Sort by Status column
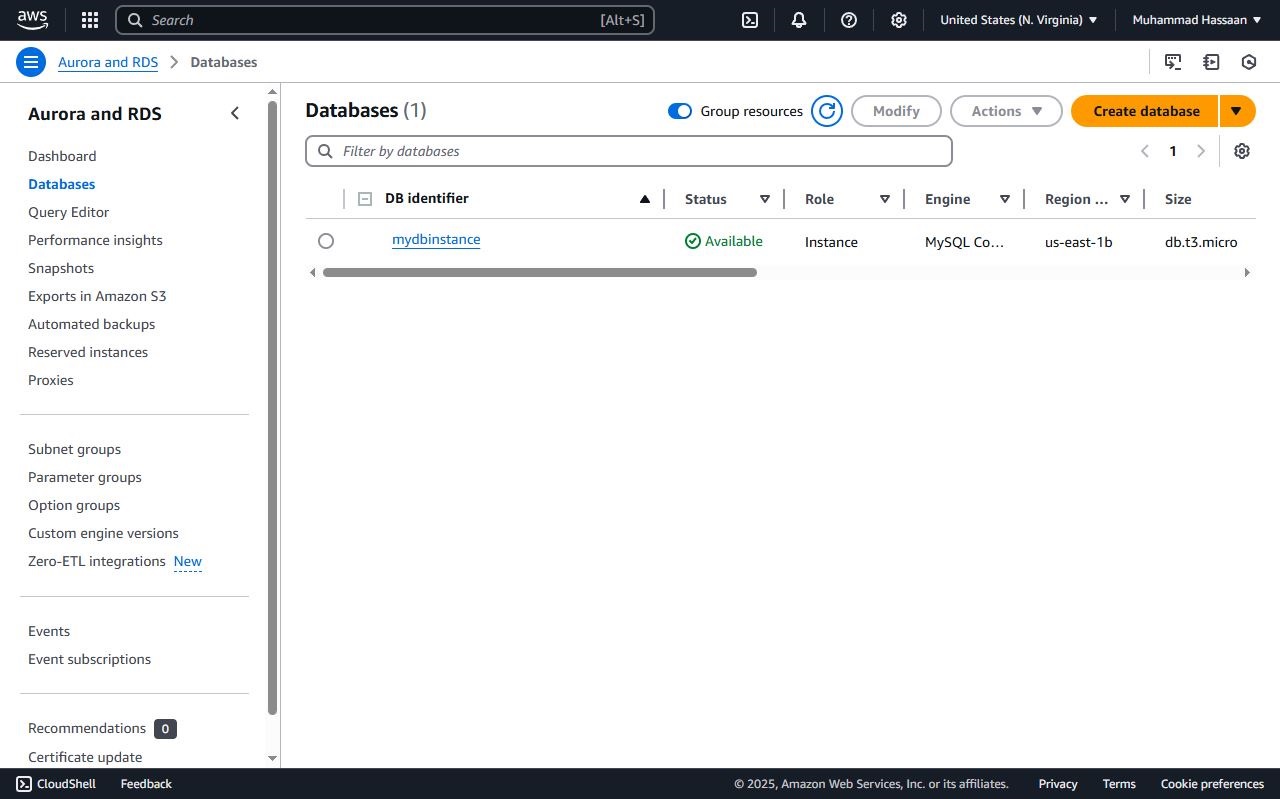This screenshot has width=1280, height=799. click(x=765, y=199)
